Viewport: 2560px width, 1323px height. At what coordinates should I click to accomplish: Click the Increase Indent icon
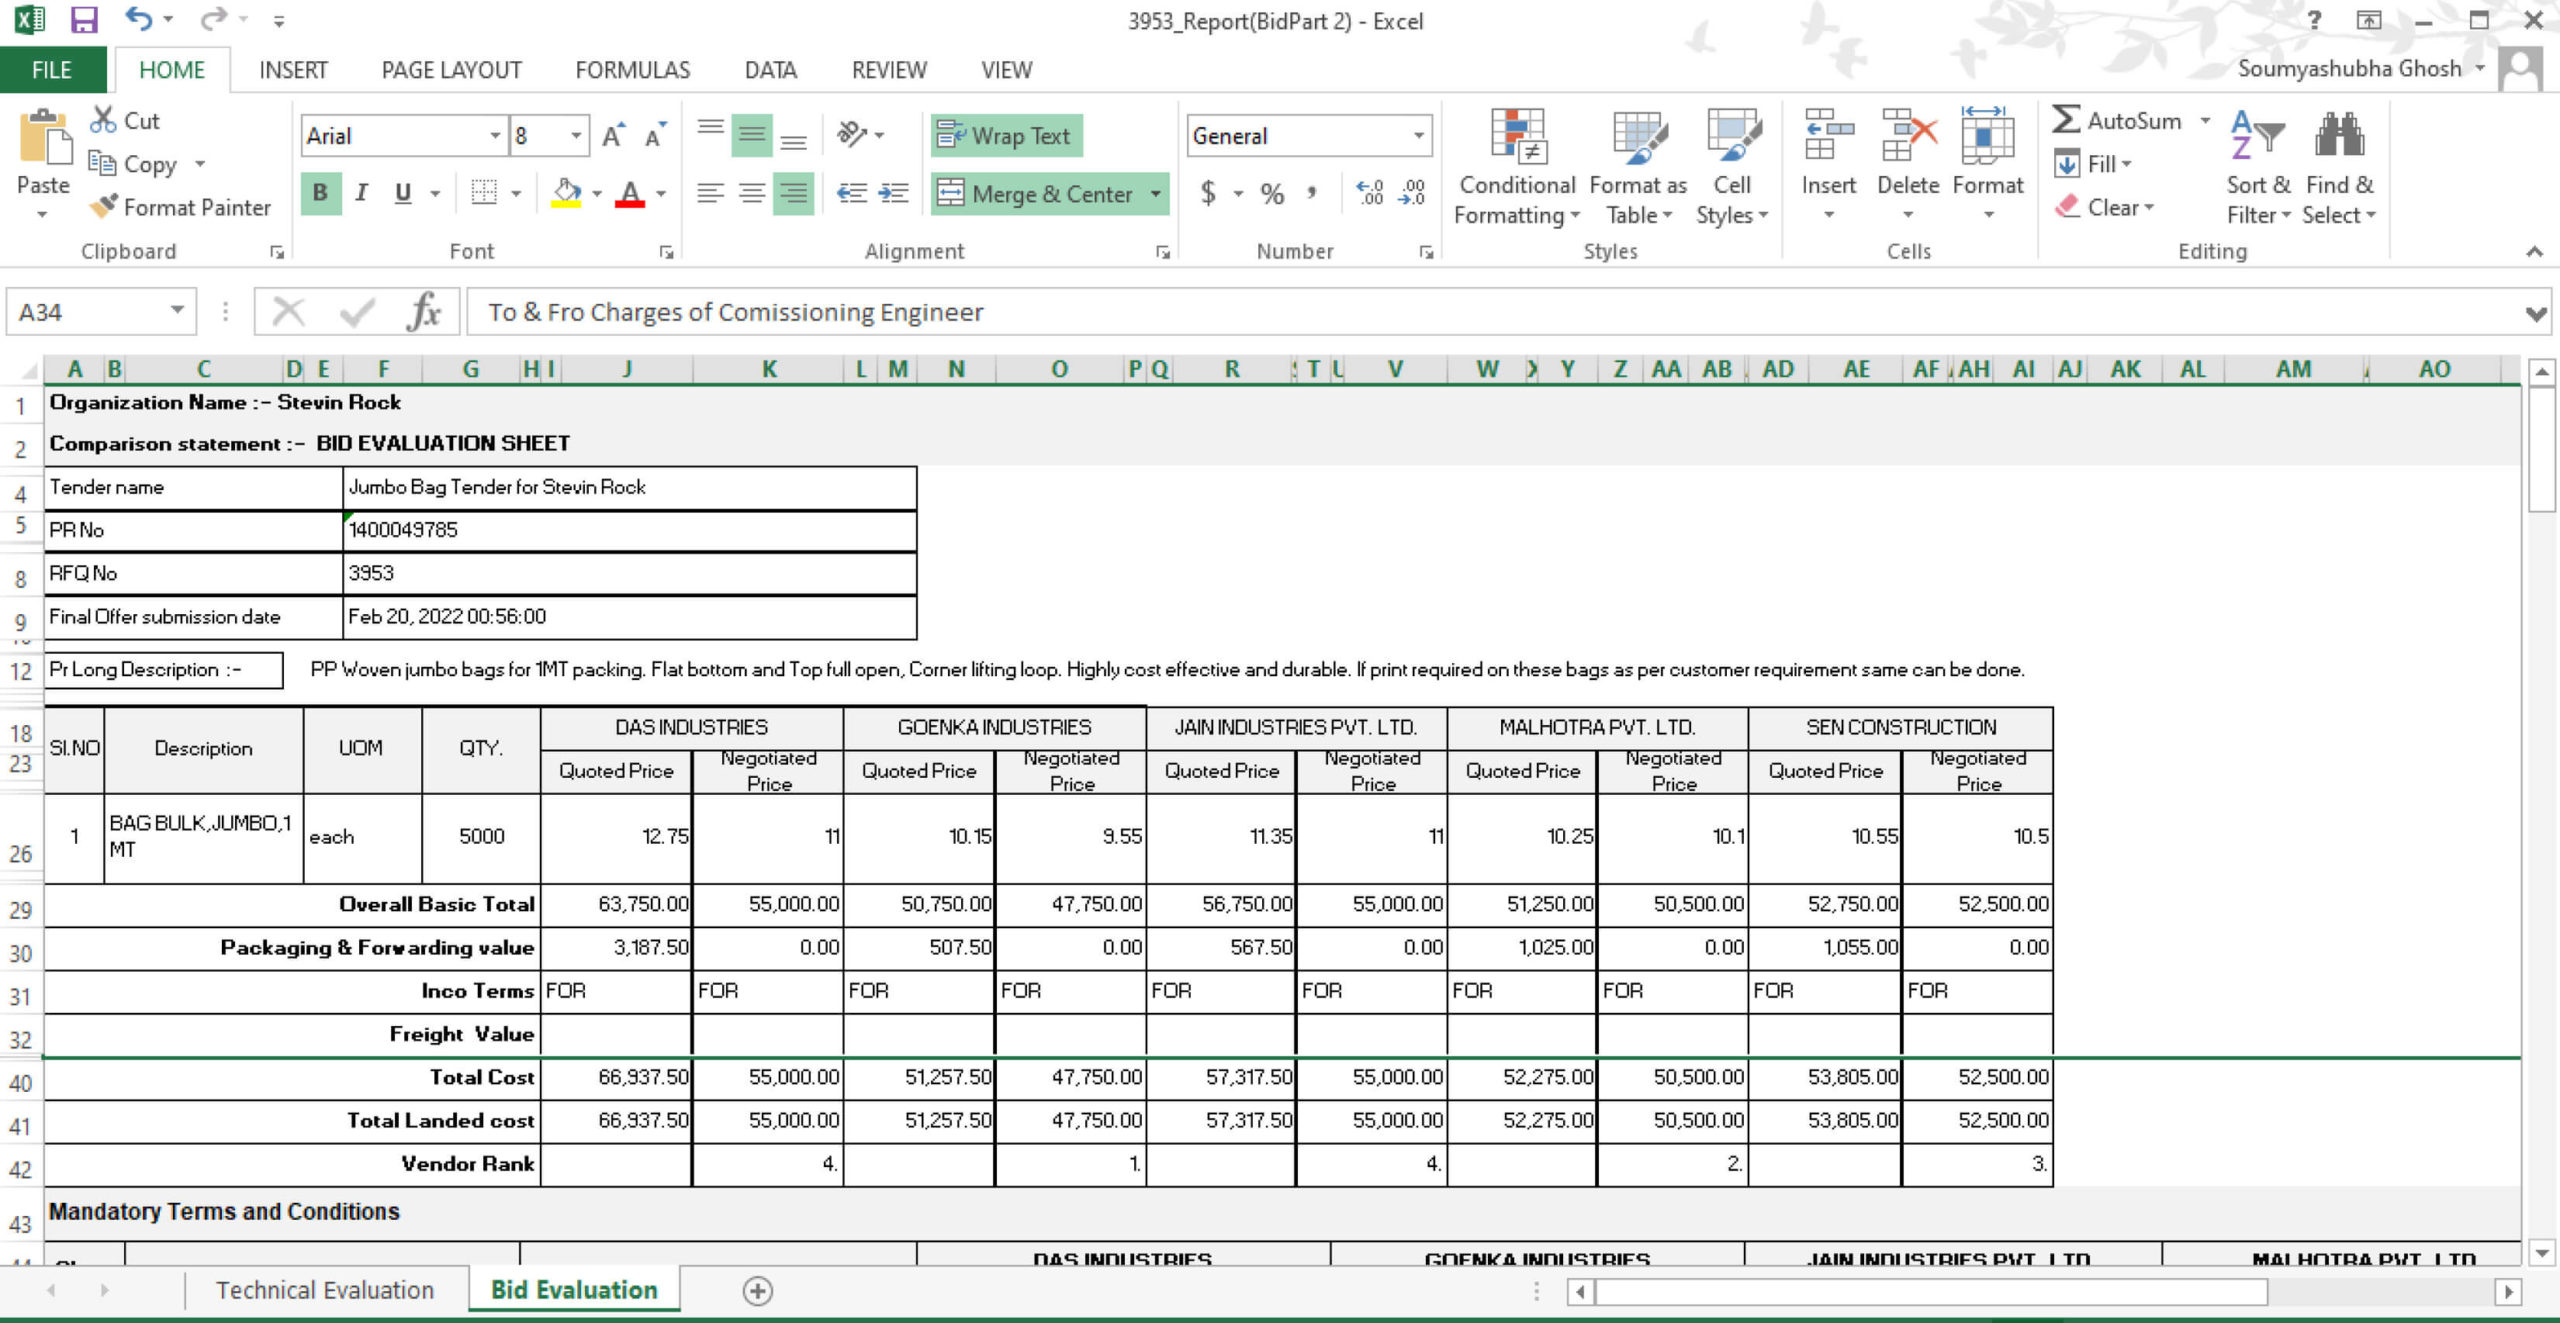click(893, 193)
